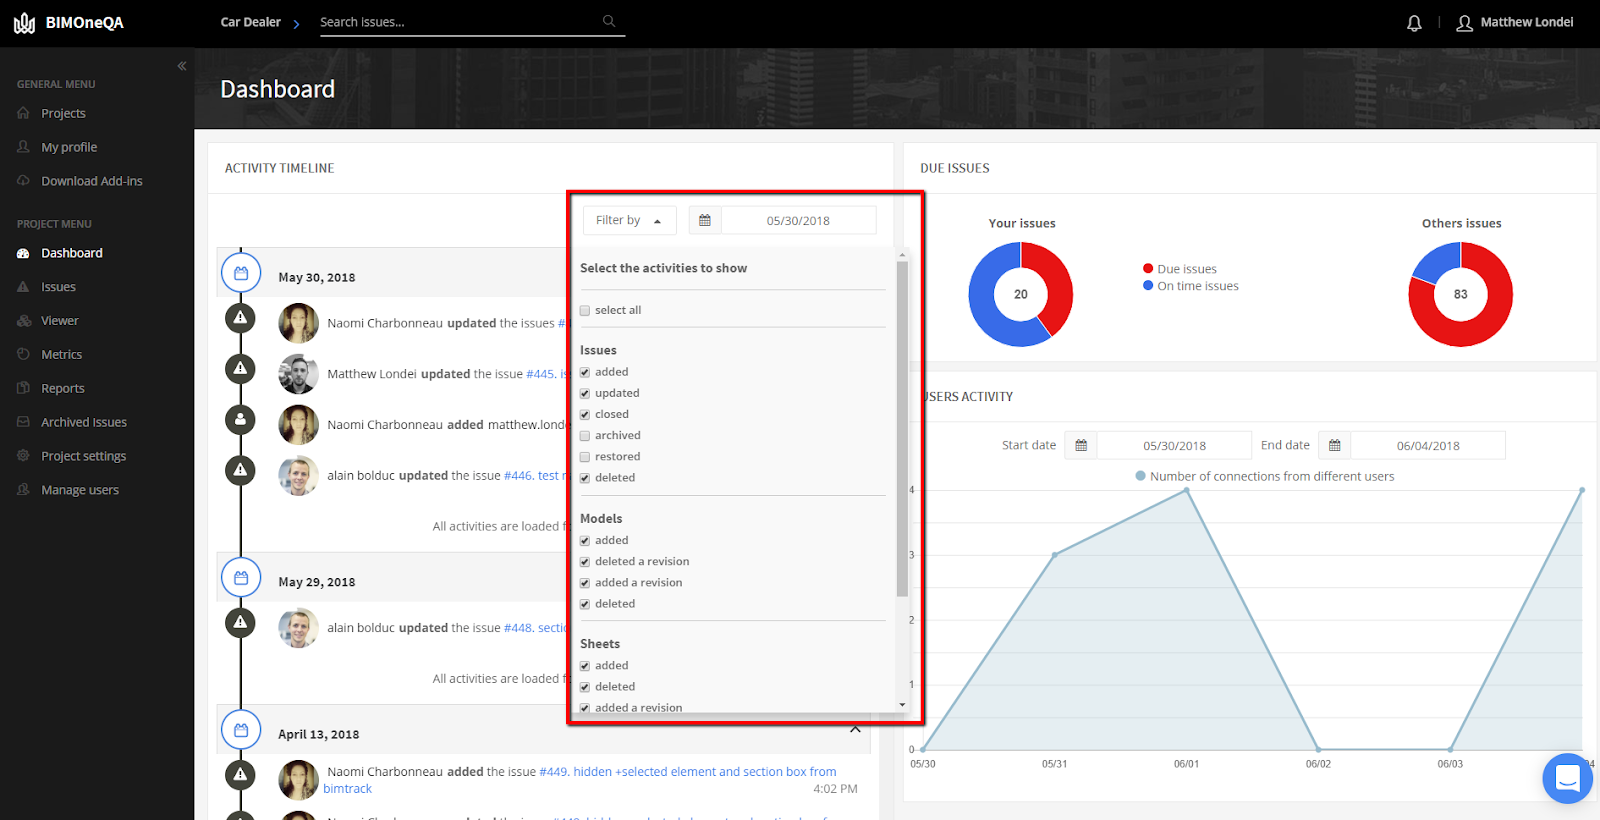Open the Viewer page
Viewport: 1600px width, 820px height.
(60, 321)
